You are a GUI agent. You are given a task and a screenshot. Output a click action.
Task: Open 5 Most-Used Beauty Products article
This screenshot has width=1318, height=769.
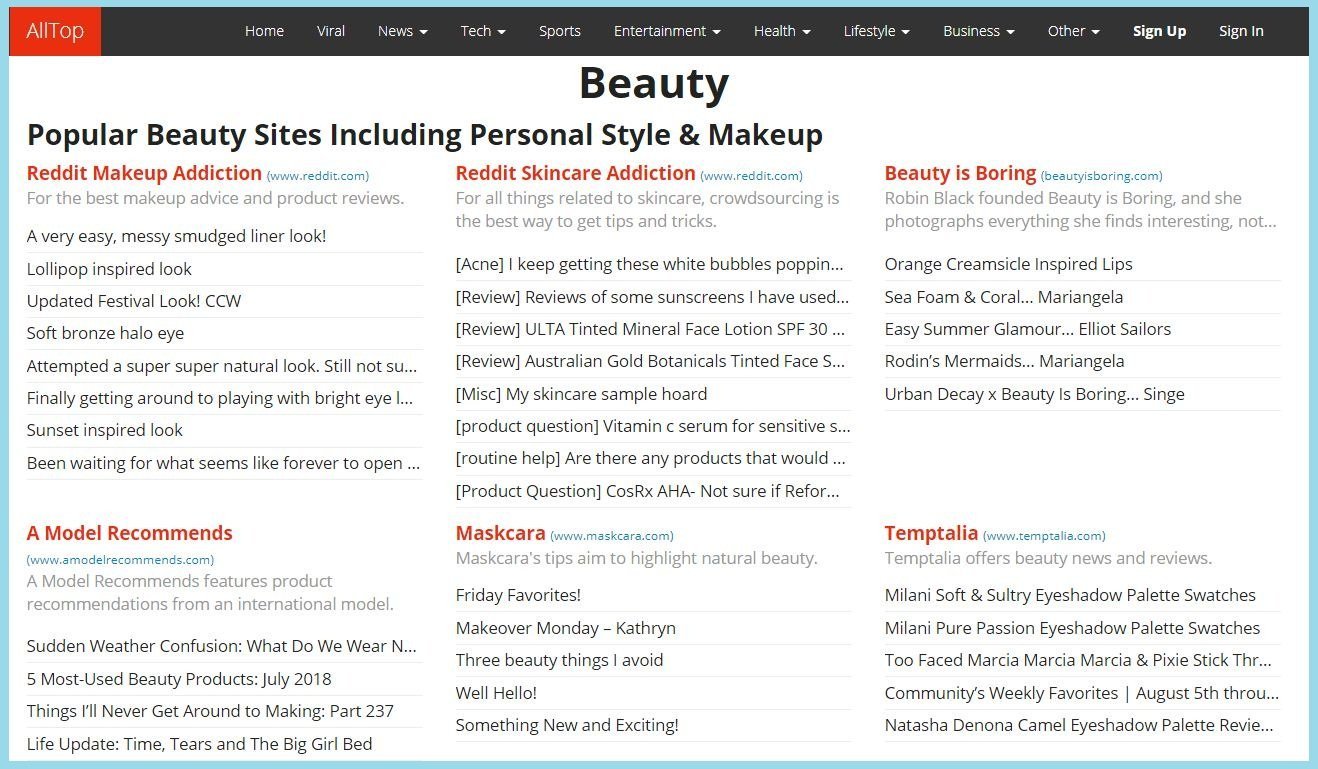coord(178,678)
